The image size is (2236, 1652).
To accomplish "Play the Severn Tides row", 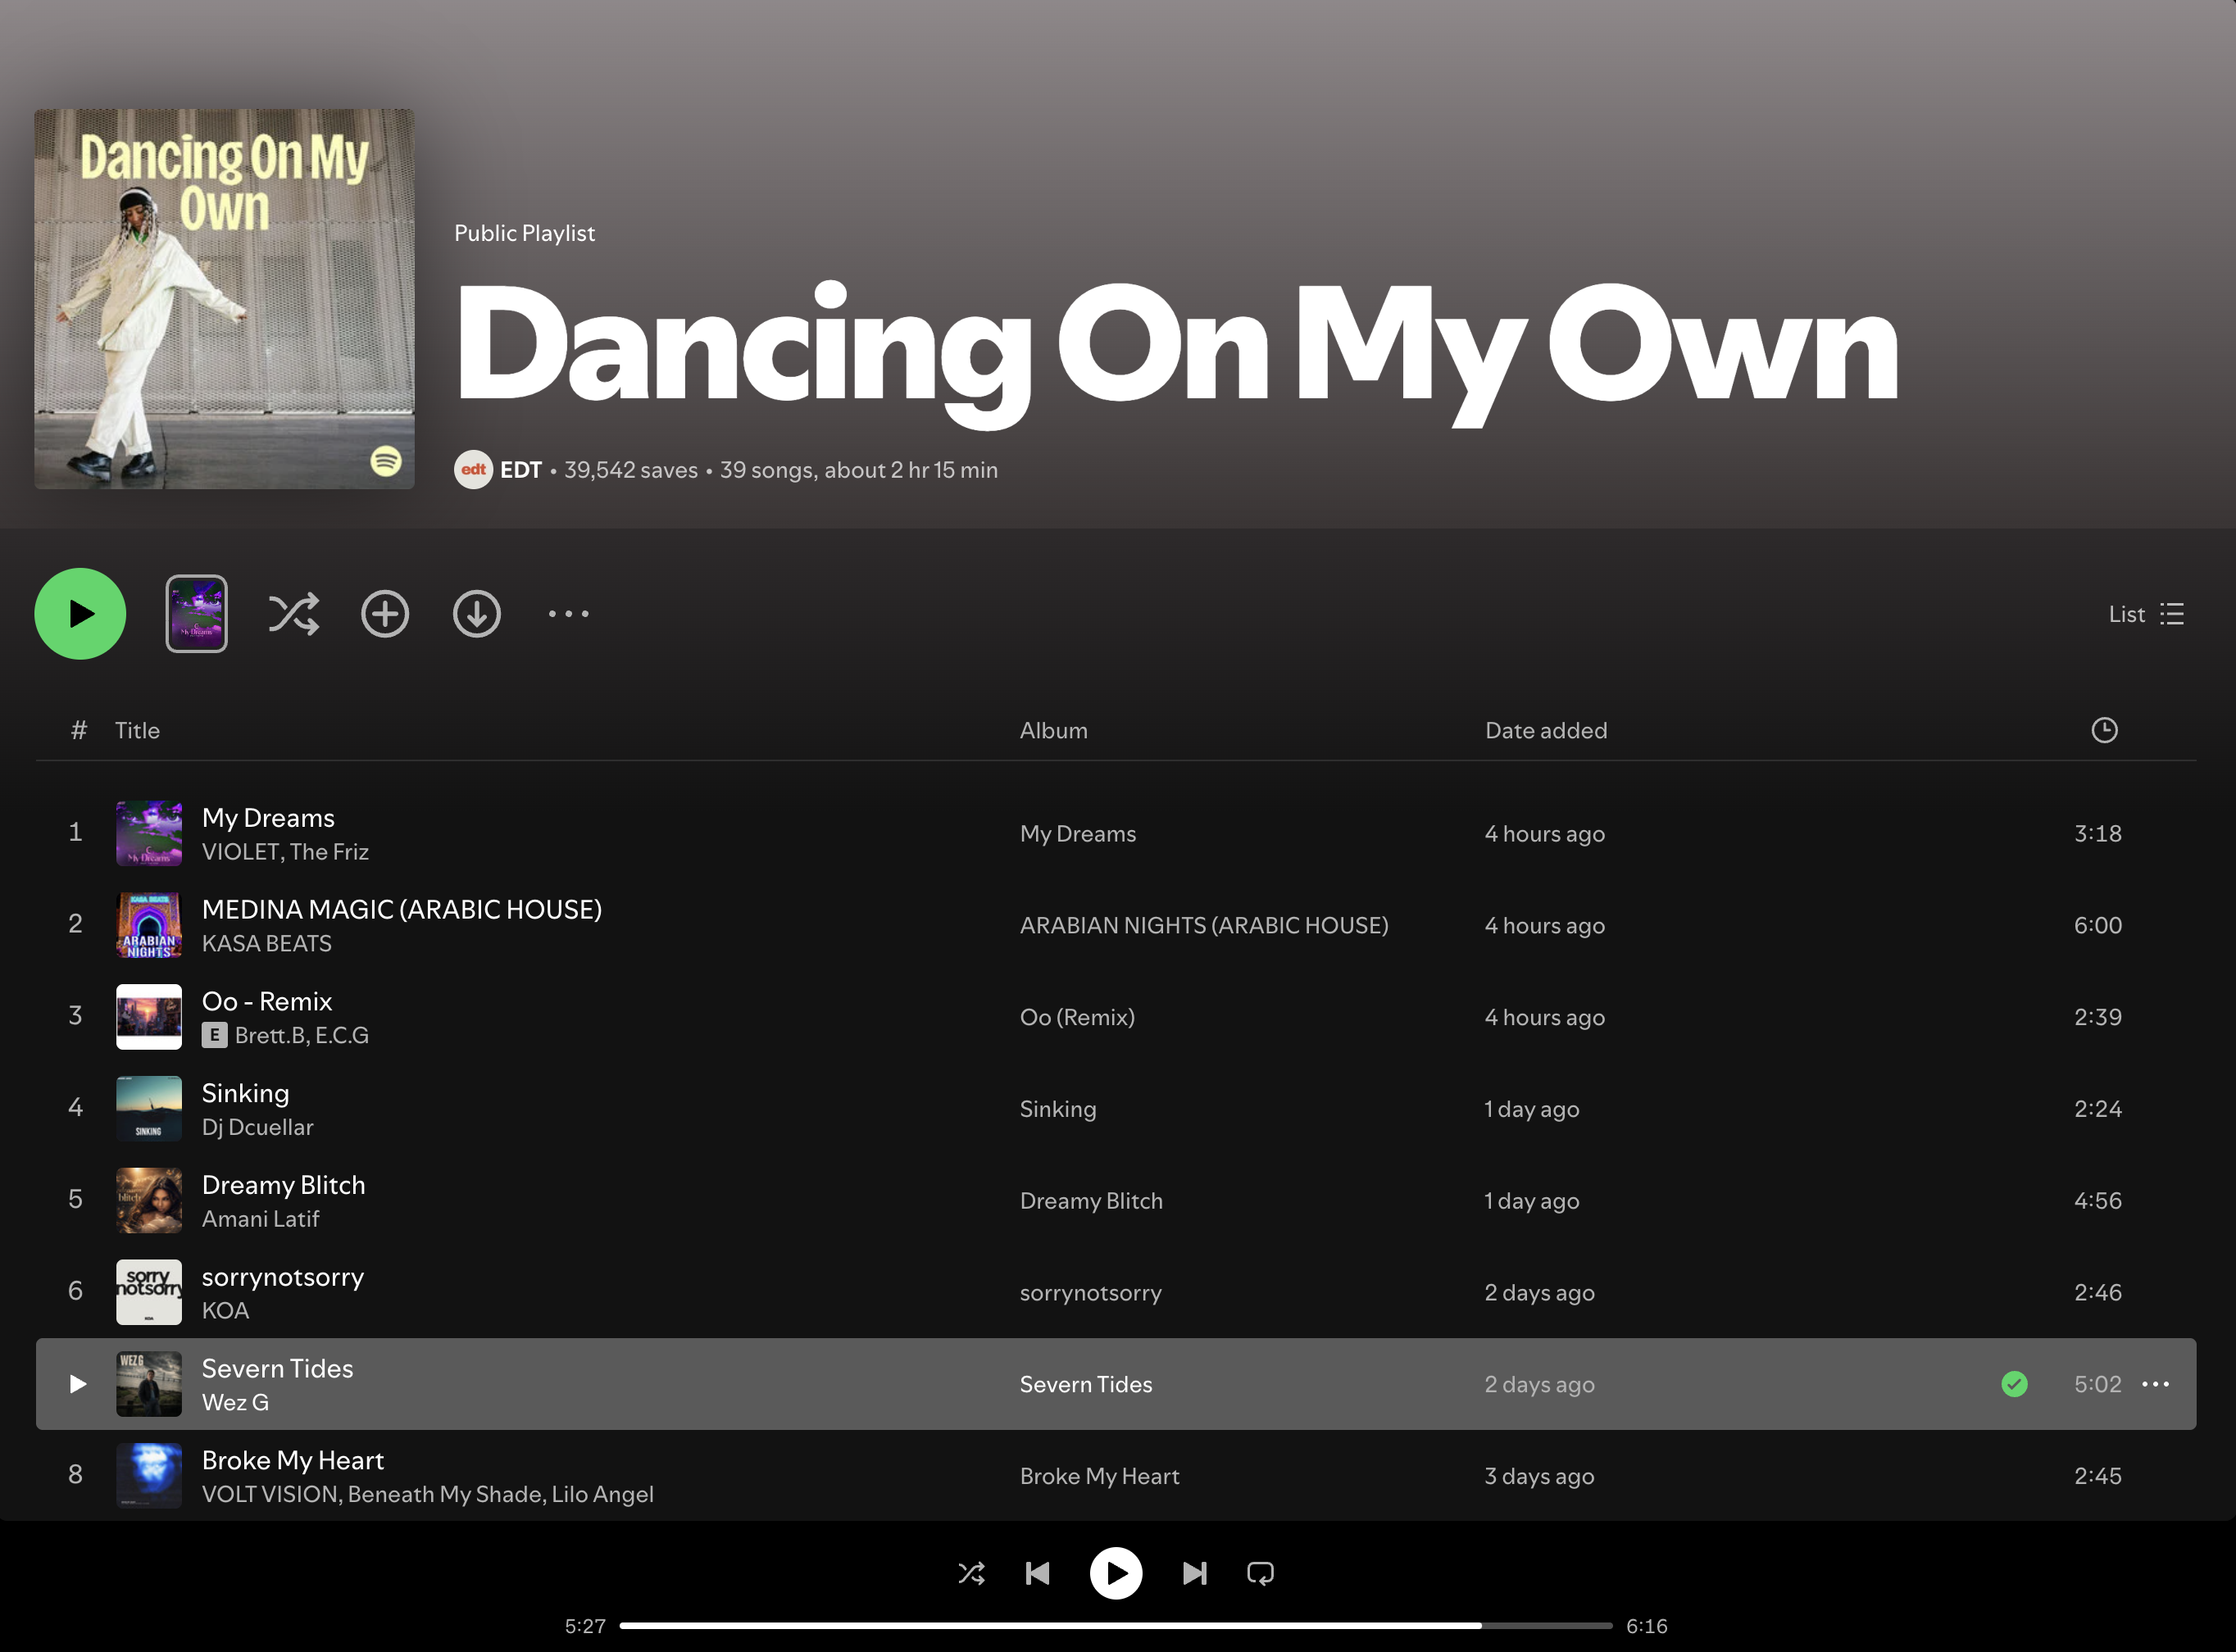I will pos(77,1384).
